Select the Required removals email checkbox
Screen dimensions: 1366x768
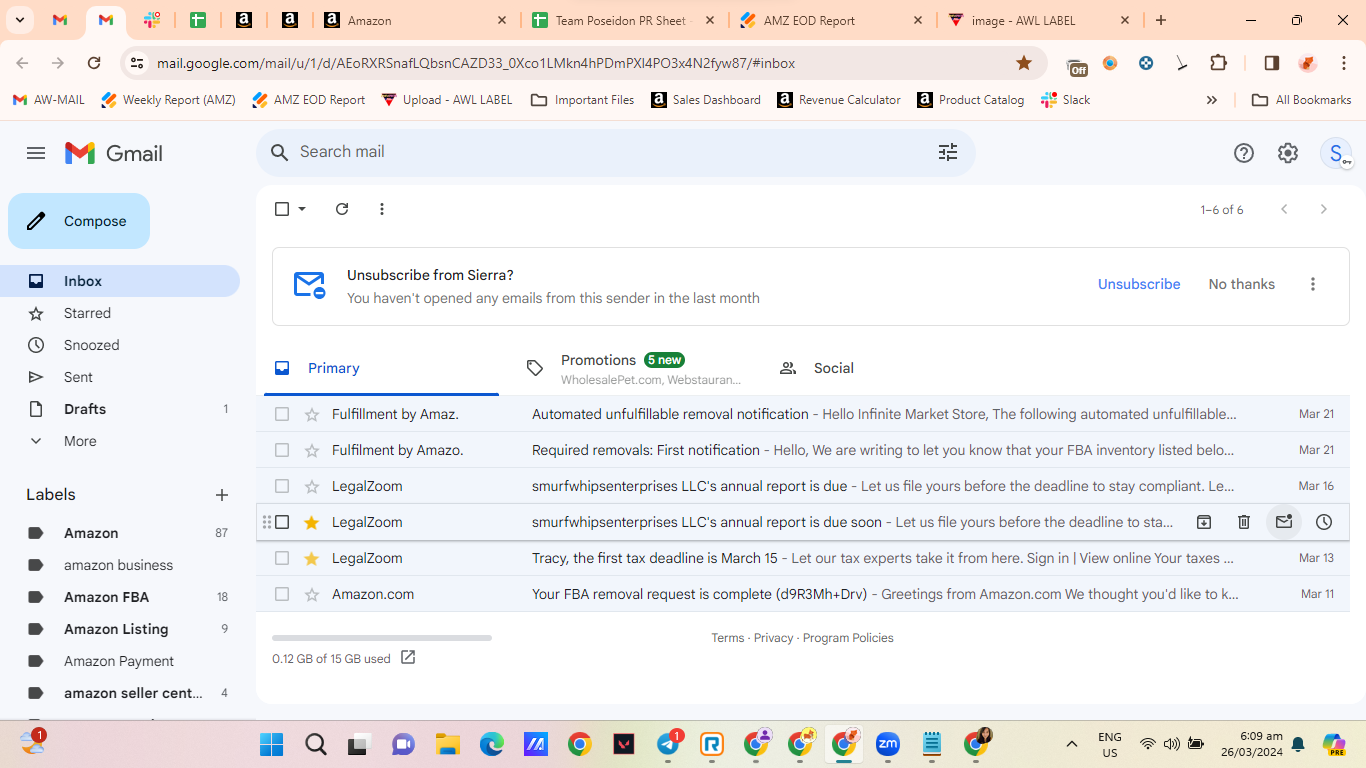282,450
